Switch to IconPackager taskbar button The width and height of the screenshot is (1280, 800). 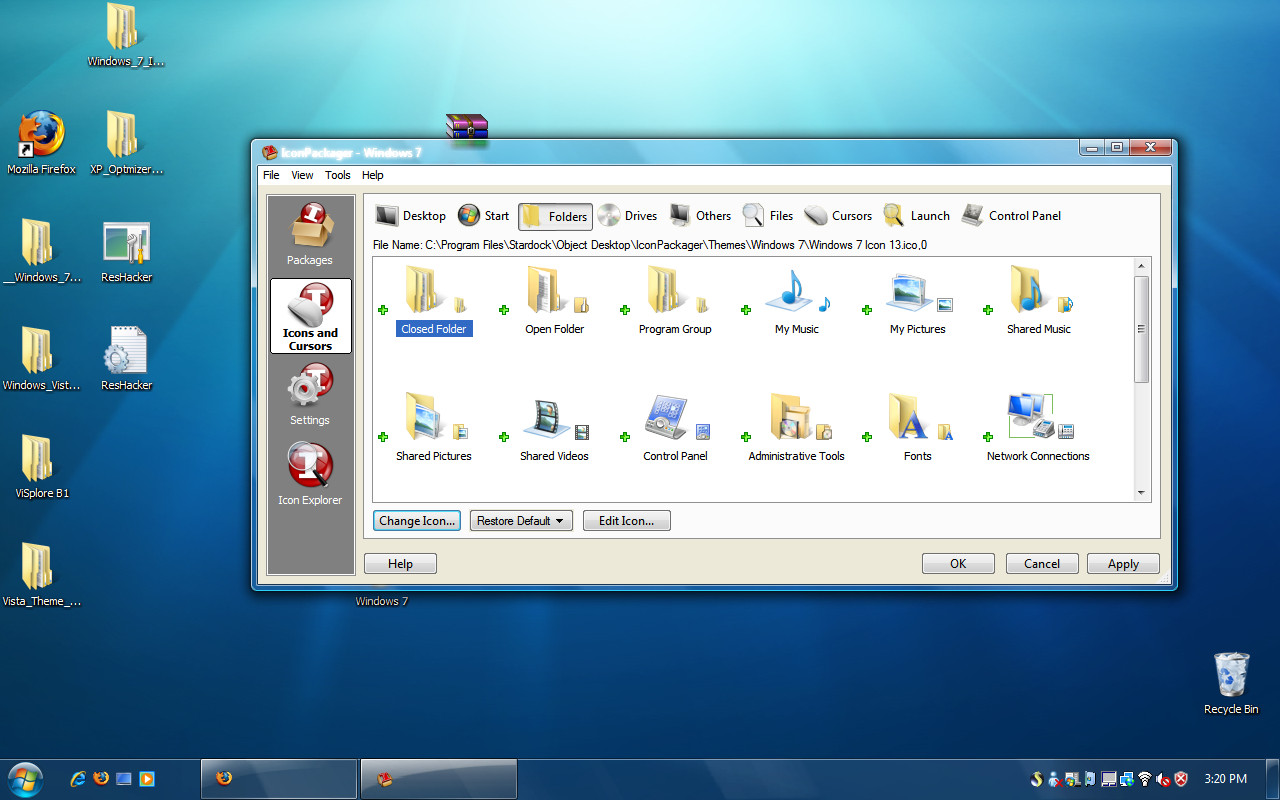tap(438, 779)
